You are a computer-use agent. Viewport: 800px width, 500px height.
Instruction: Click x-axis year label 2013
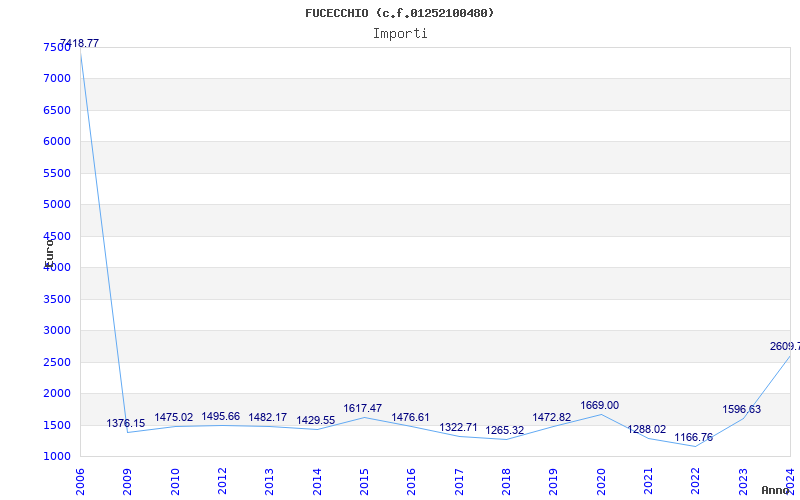pyautogui.click(x=269, y=482)
